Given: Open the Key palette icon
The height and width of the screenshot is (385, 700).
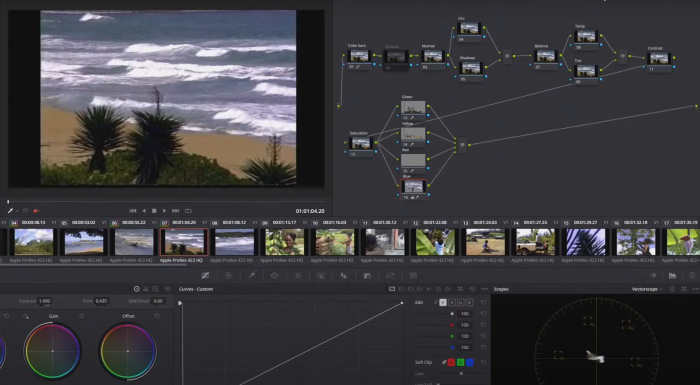Looking at the screenshot, I should pos(367,276).
